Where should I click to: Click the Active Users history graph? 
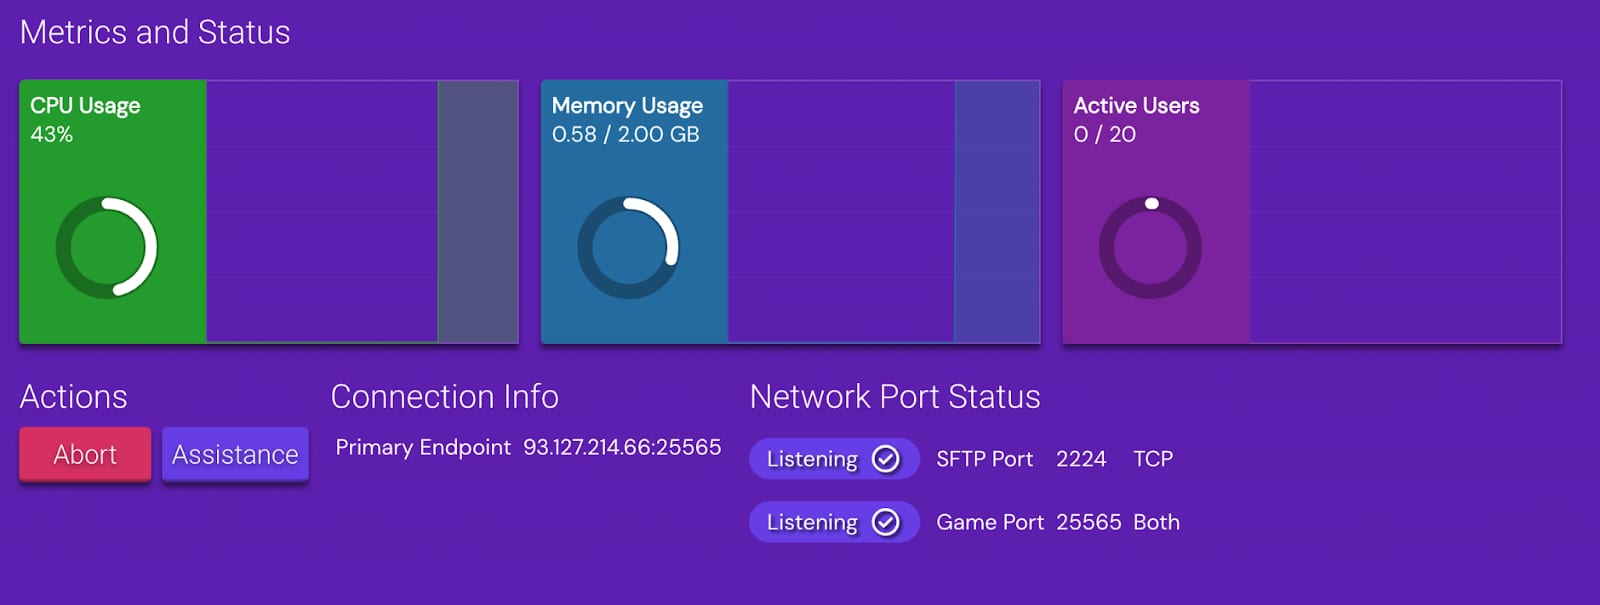[1405, 212]
